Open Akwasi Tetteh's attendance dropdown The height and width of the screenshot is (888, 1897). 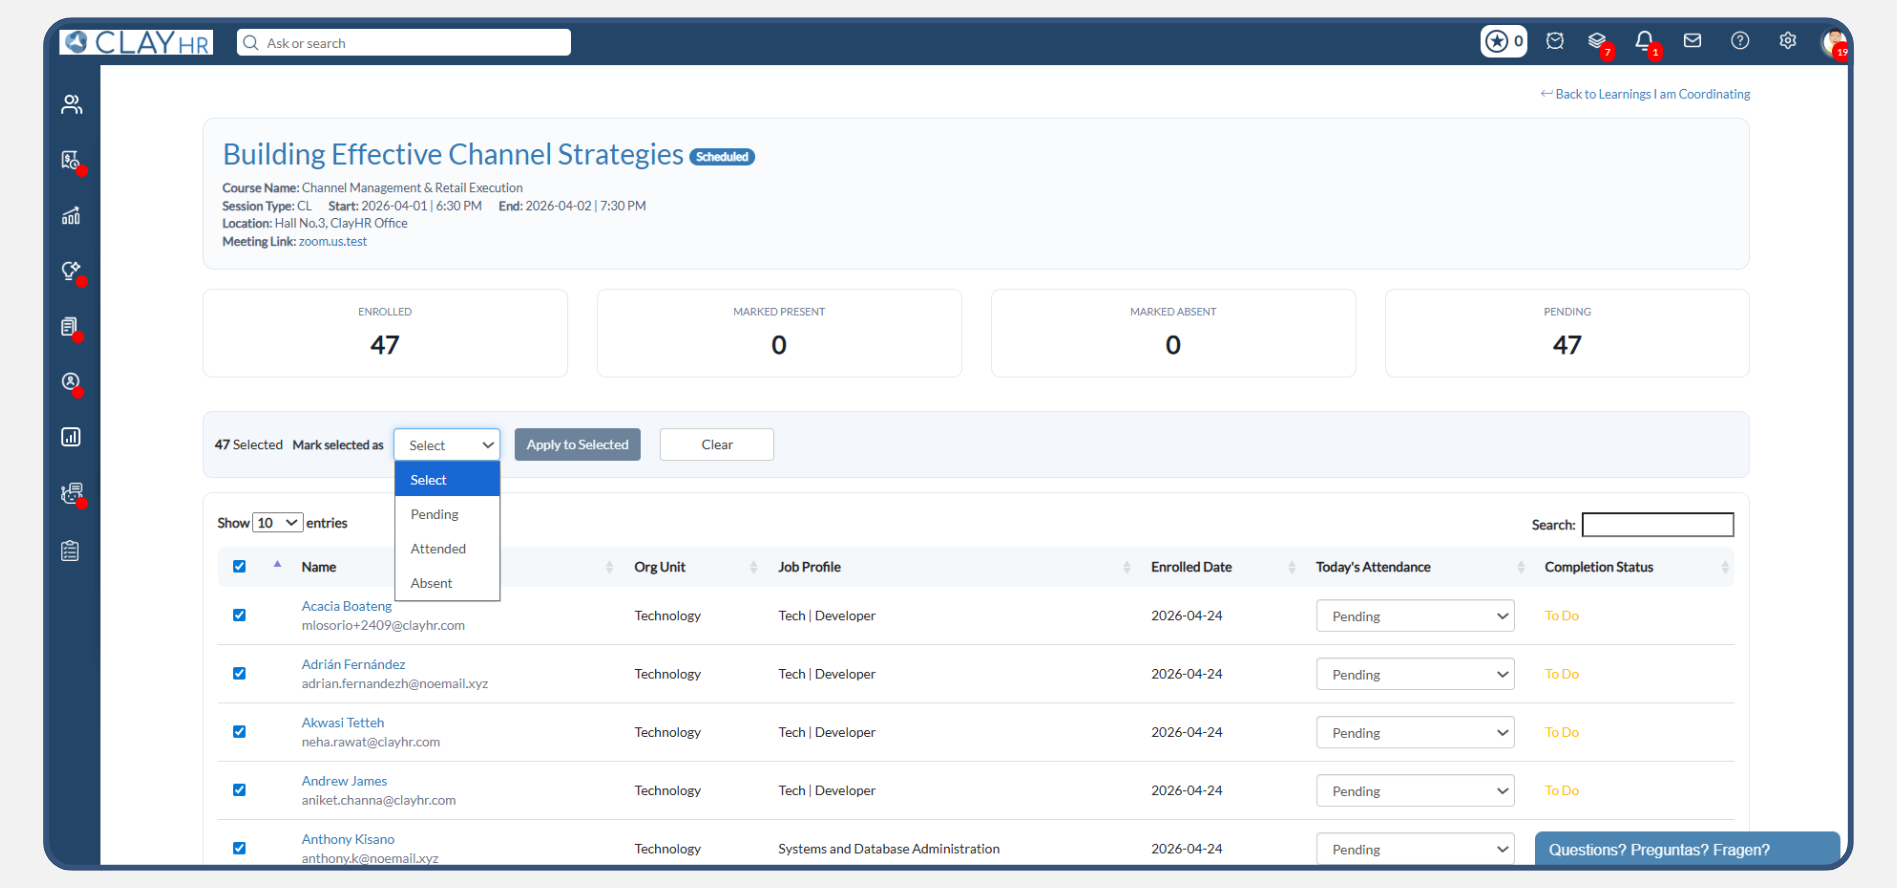click(x=1415, y=733)
